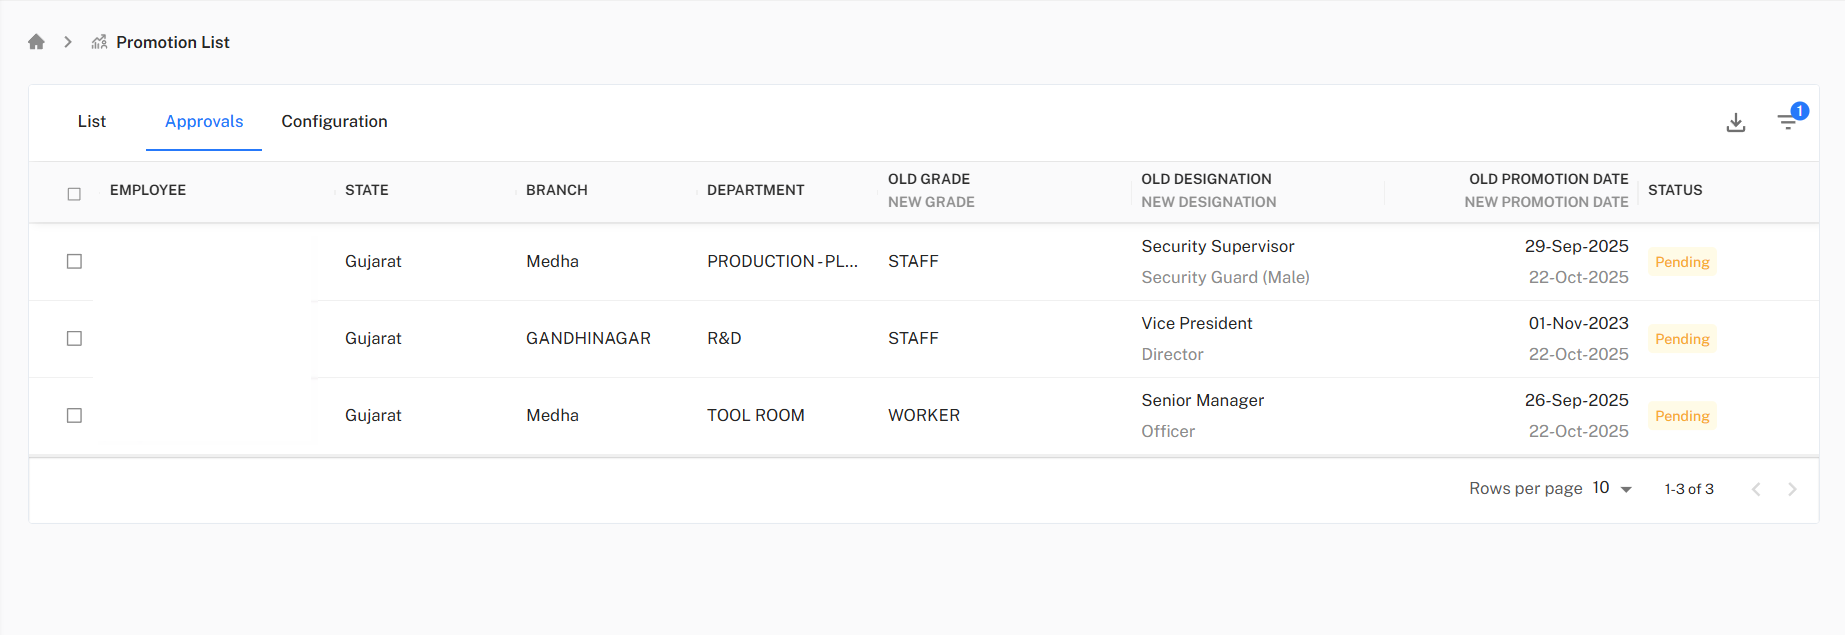The height and width of the screenshot is (635, 1845).
Task: Open the rows per page dropdown
Action: (1612, 488)
